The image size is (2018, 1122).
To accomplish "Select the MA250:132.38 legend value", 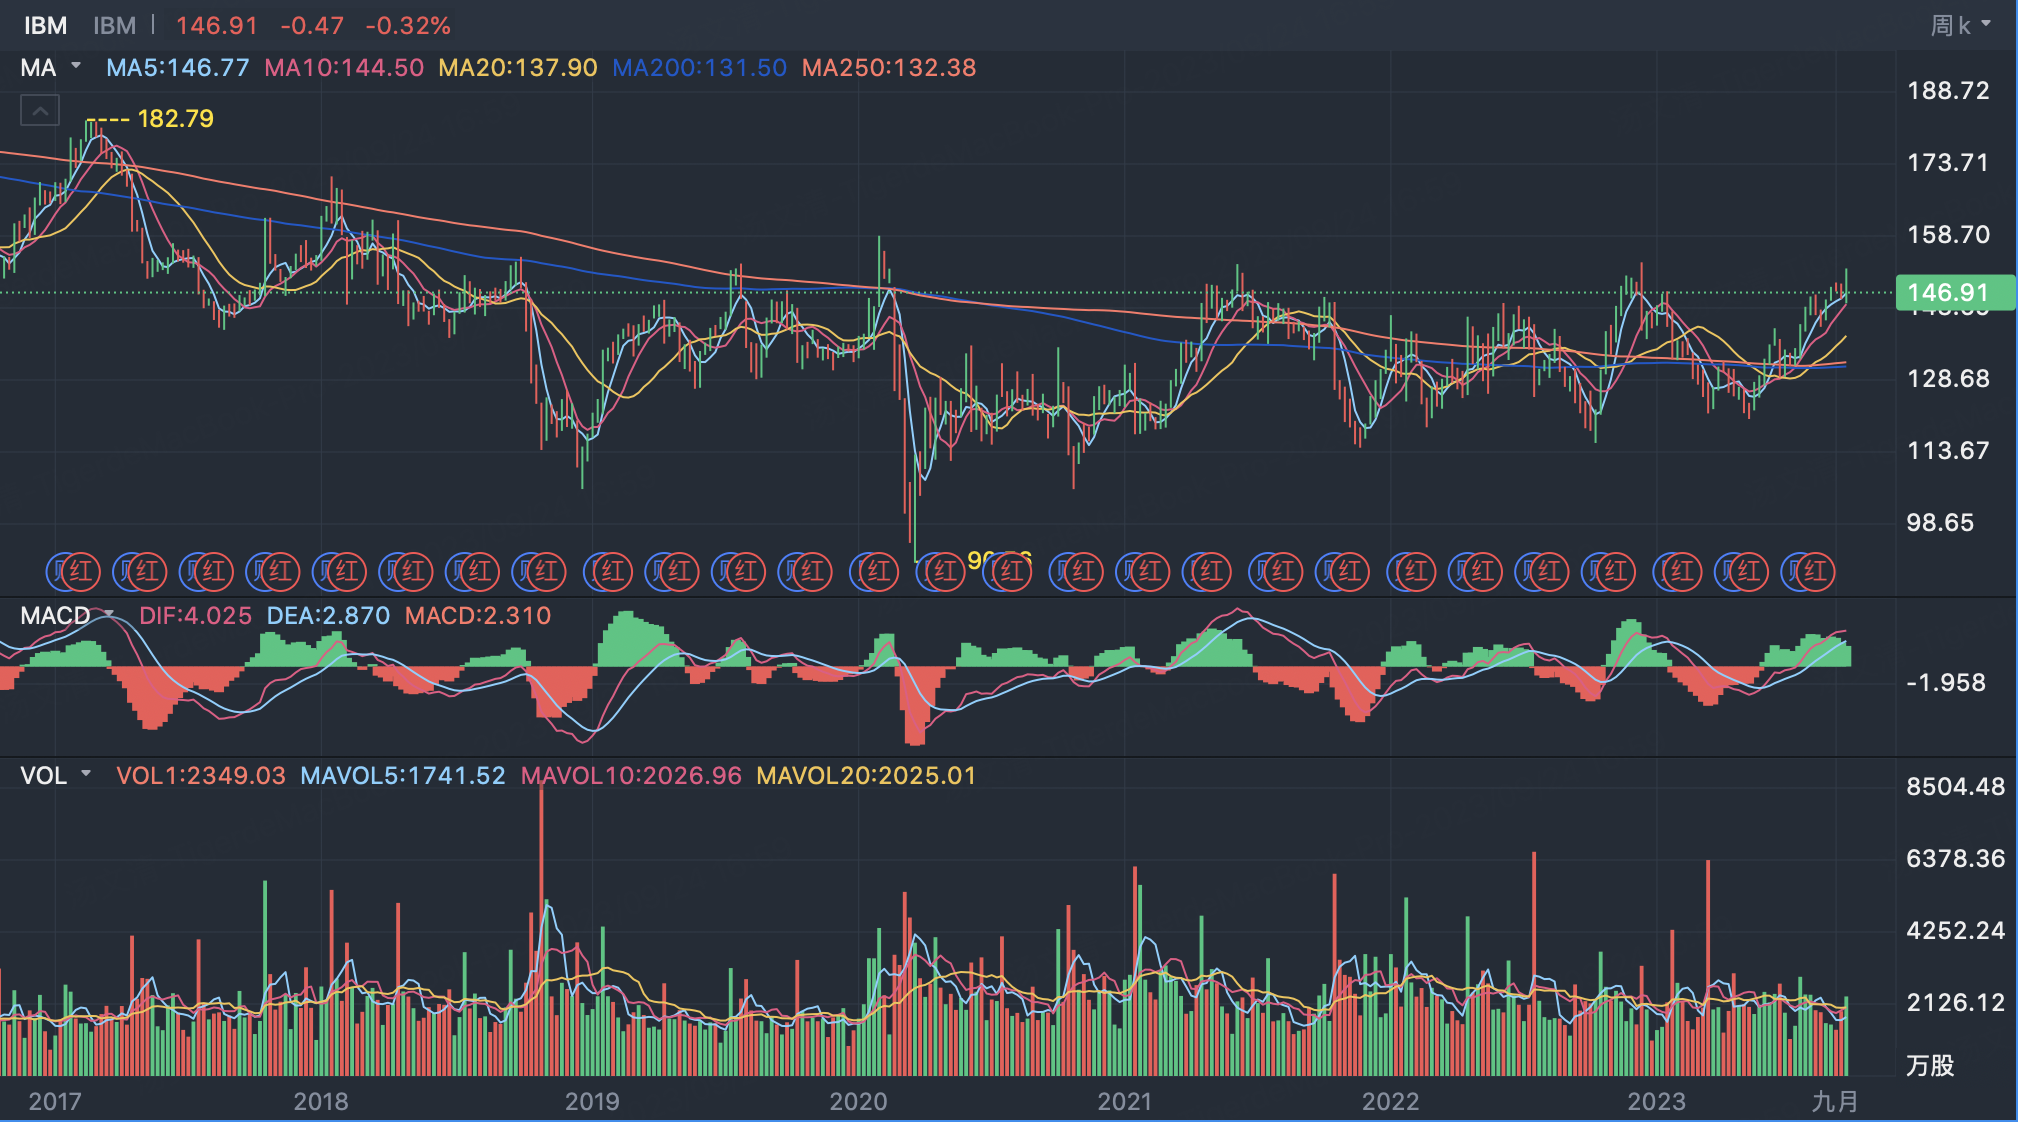I will pos(889,68).
